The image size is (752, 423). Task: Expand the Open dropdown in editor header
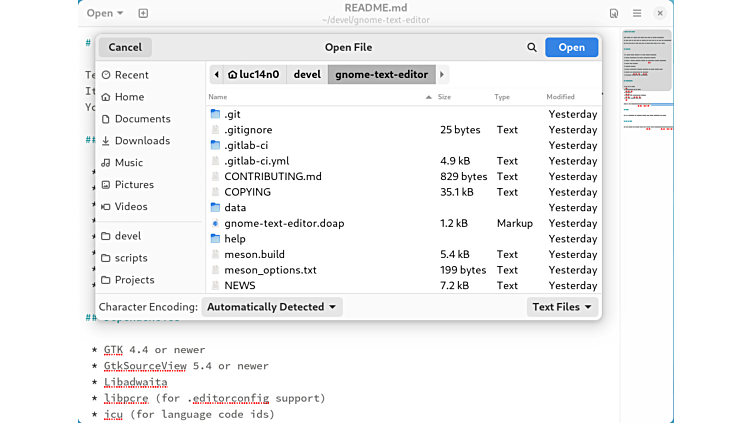pos(105,13)
